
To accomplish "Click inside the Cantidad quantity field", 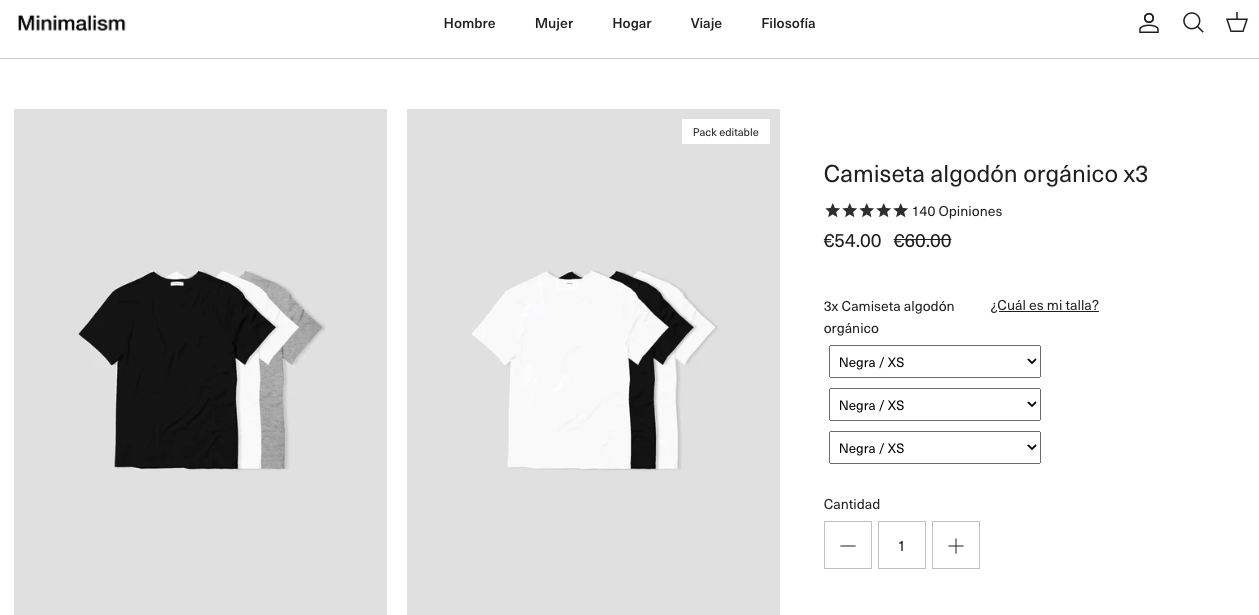I will coord(901,545).
